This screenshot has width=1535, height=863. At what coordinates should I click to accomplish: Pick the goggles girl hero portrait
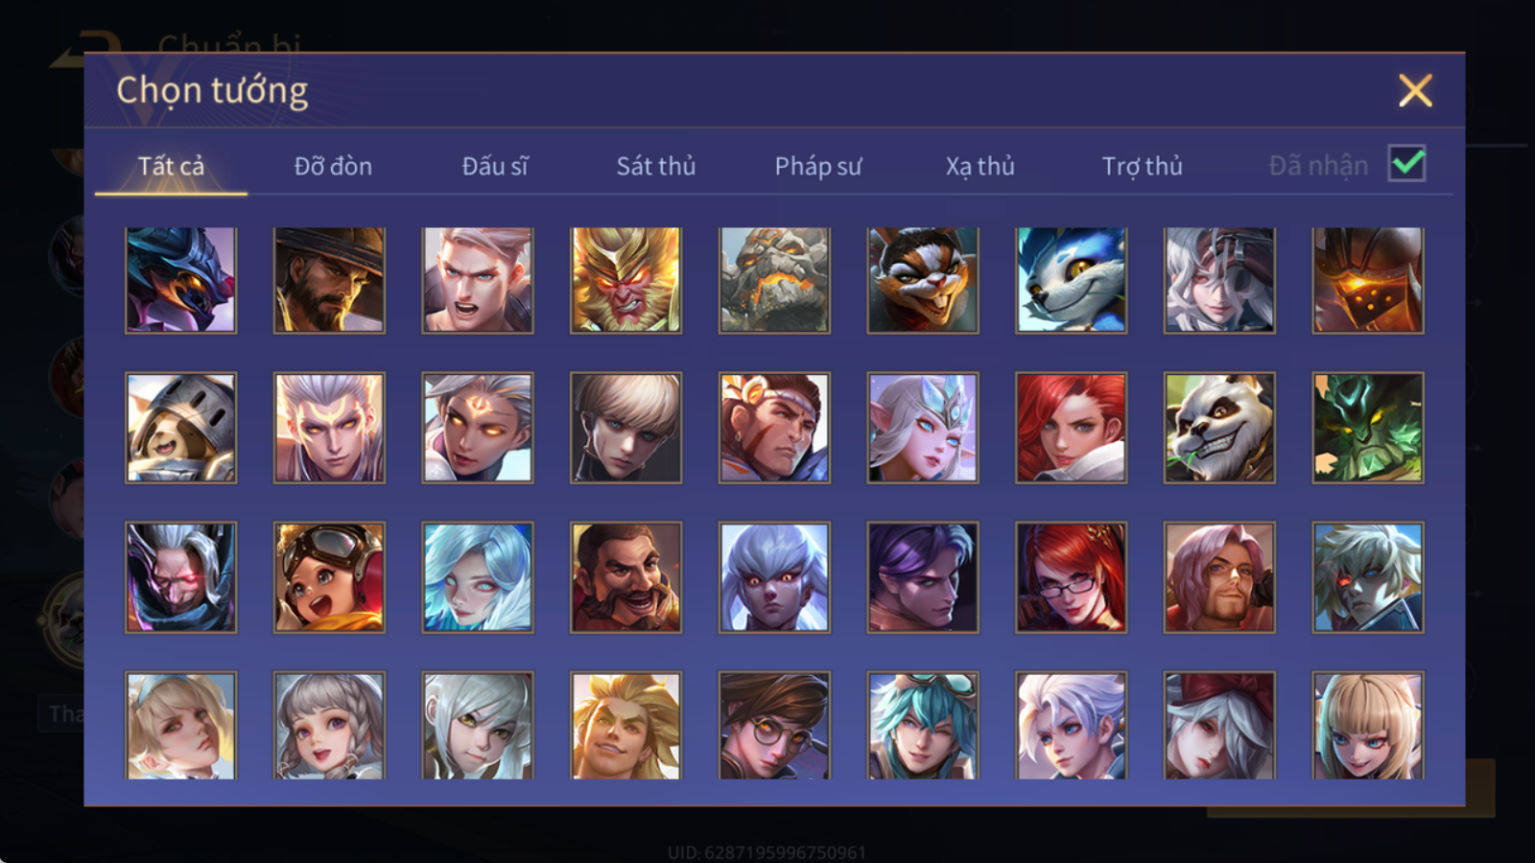[x=329, y=577]
